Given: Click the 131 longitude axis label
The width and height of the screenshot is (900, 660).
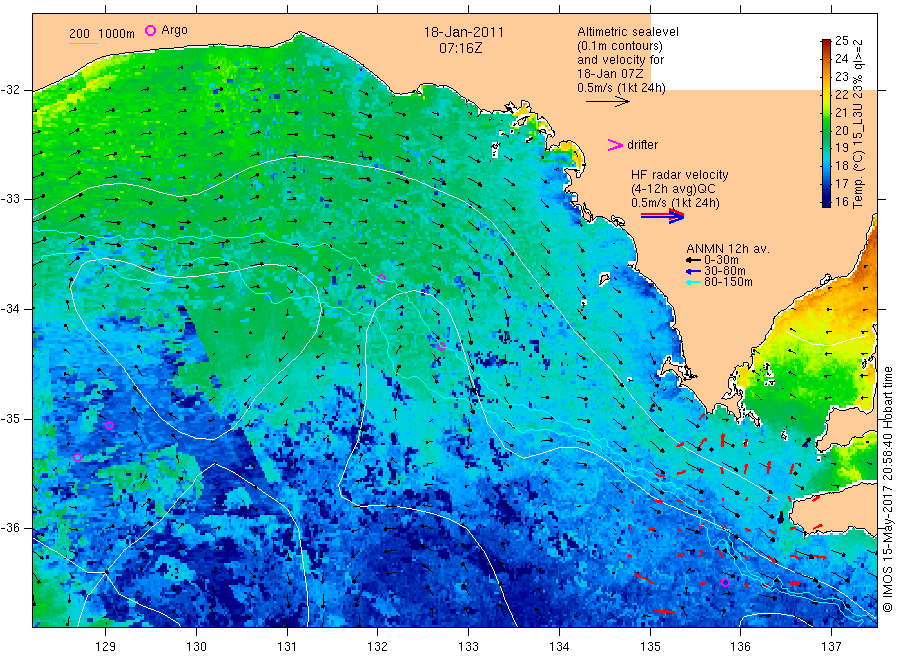Looking at the screenshot, I should [x=287, y=647].
